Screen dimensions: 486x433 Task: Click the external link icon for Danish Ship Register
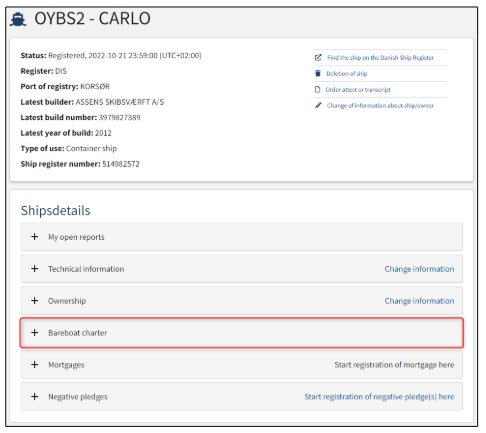pos(318,58)
